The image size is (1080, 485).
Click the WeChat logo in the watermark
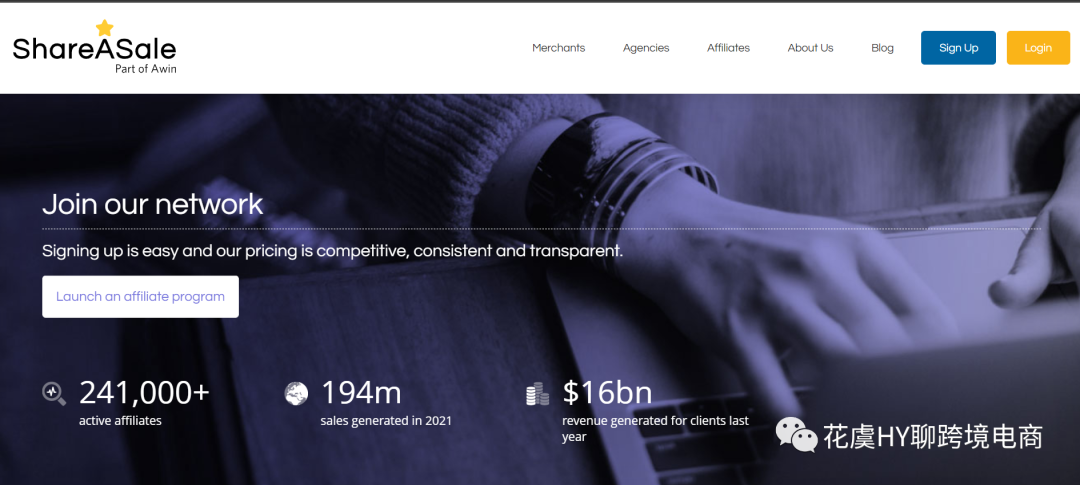pyautogui.click(x=796, y=435)
